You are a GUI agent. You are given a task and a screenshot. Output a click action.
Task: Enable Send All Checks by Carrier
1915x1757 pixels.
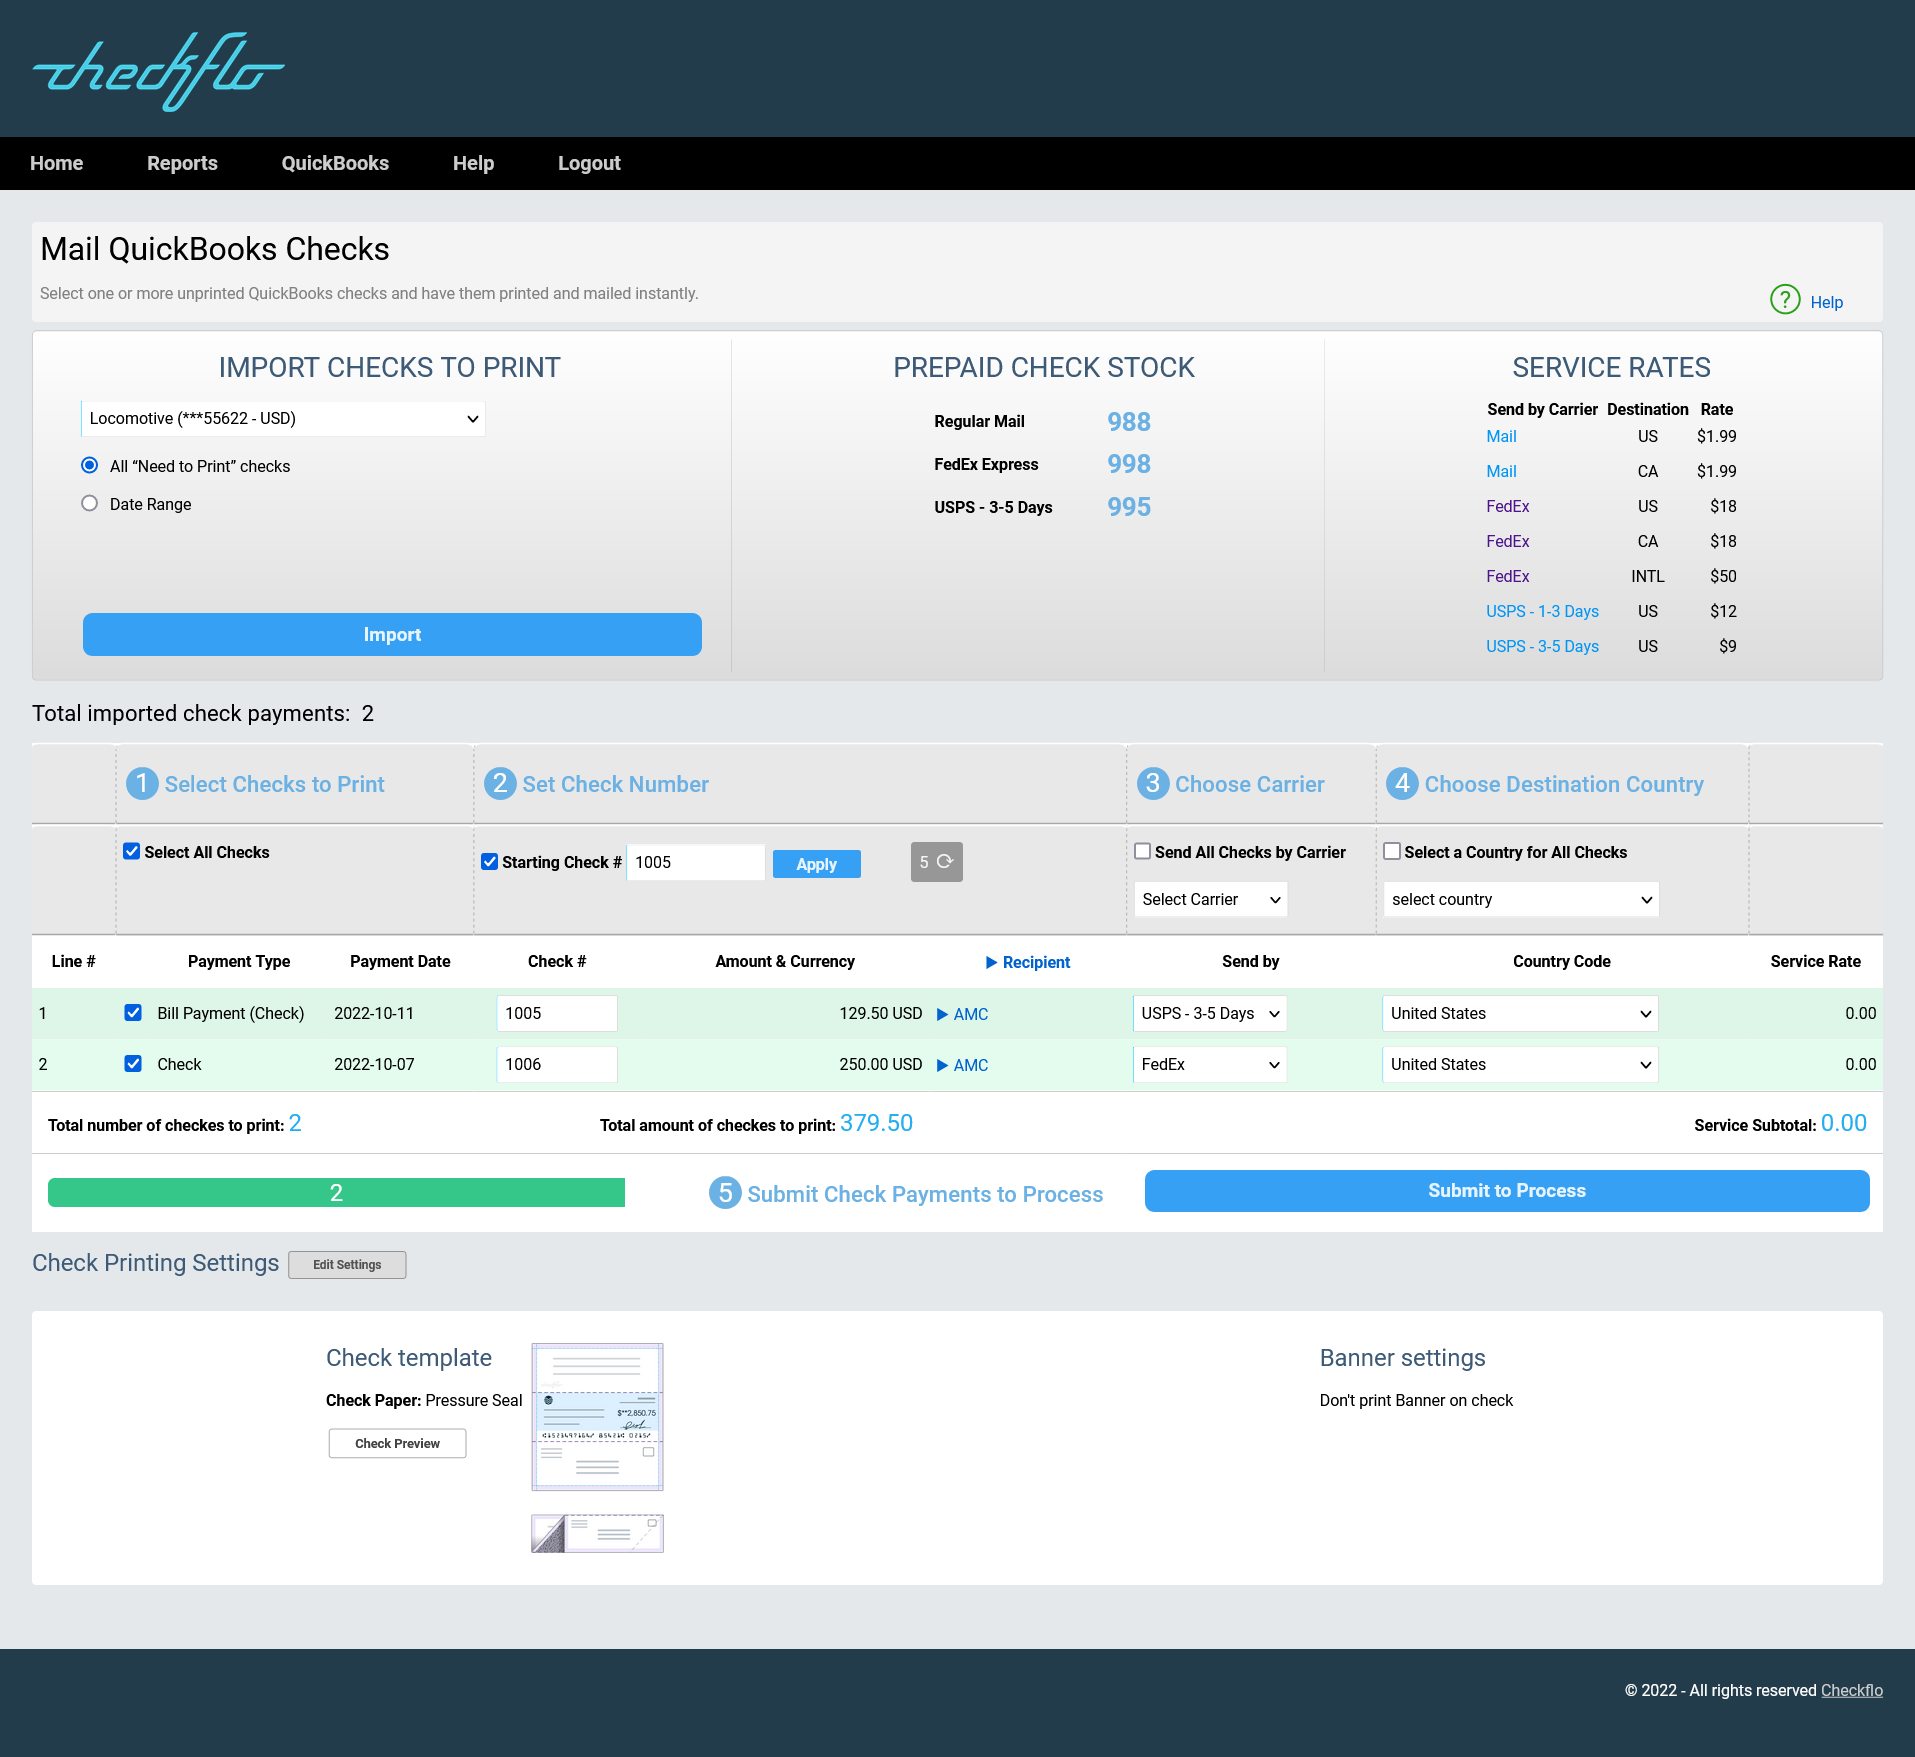1142,851
